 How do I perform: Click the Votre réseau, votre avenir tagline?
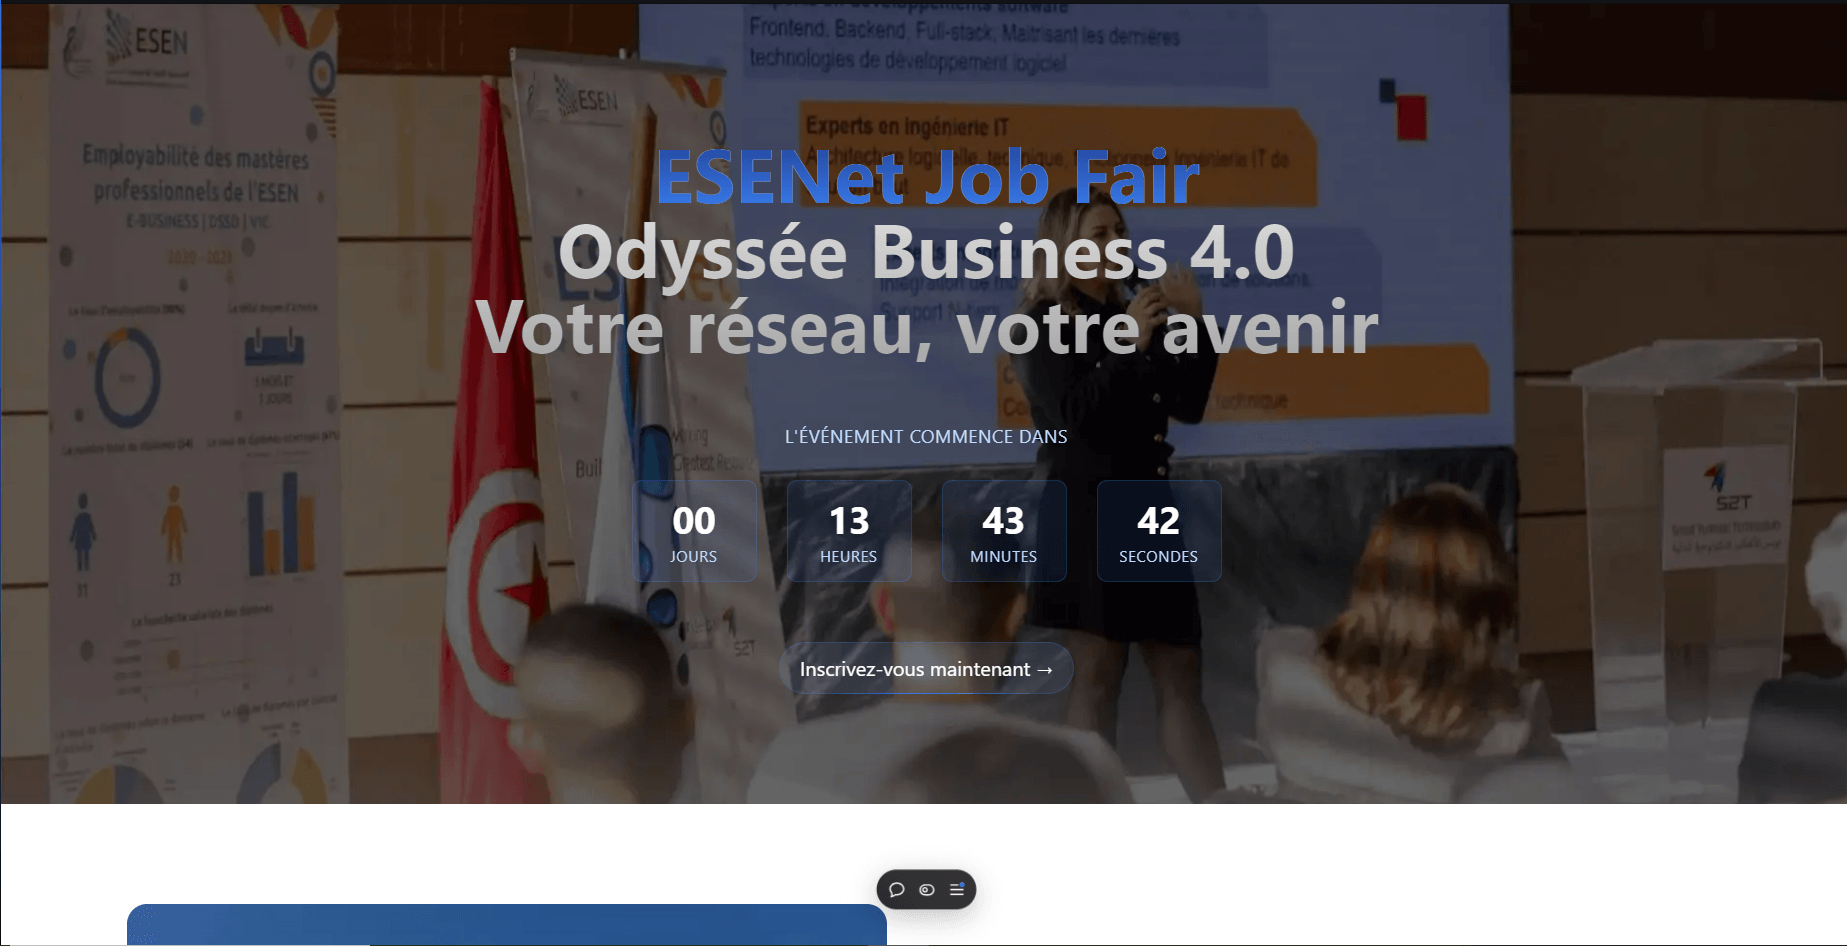pyautogui.click(x=926, y=327)
